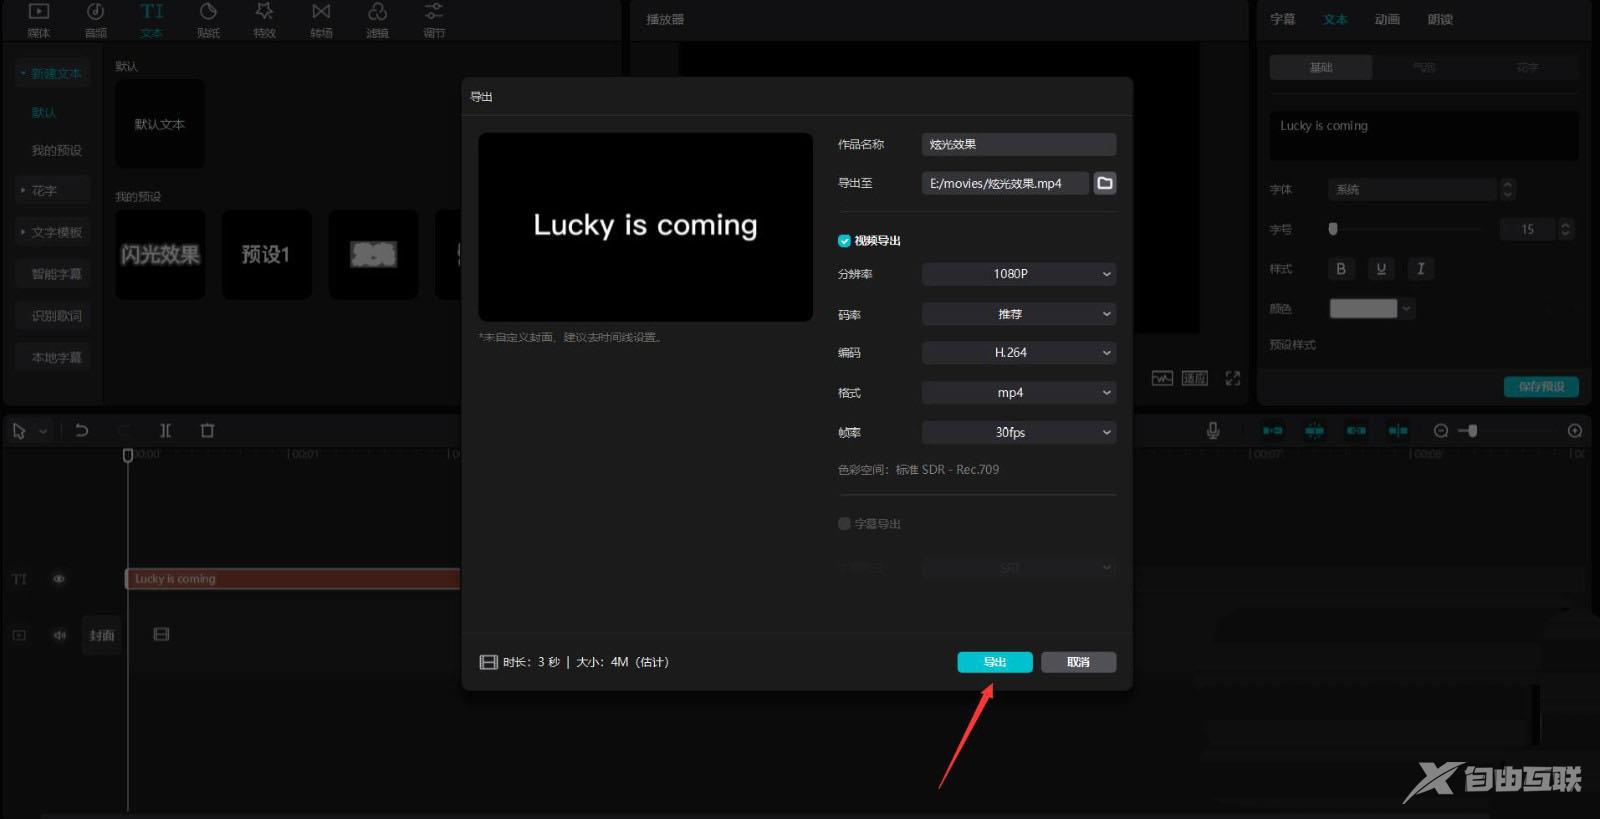Toggle the main track lock icon

19,635
